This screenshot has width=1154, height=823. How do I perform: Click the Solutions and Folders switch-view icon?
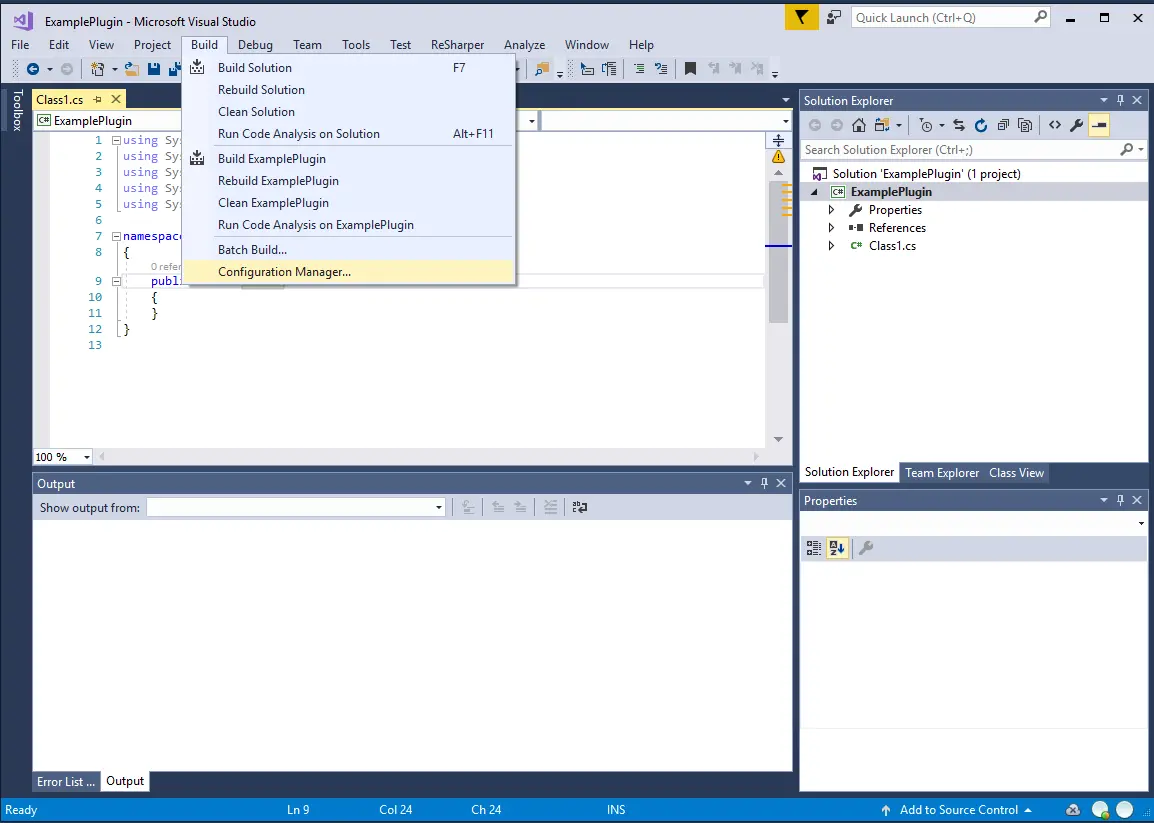point(882,125)
